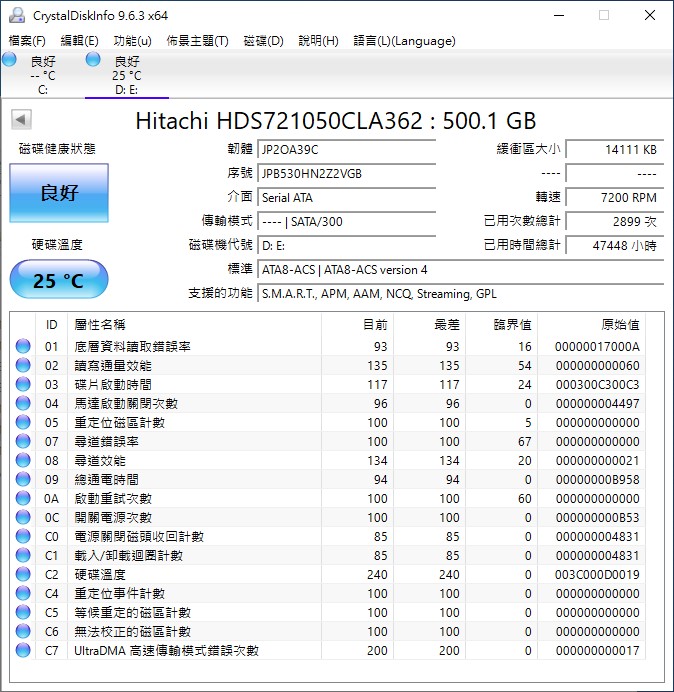Open the 佈景主題(T) menu
This screenshot has width=674, height=692.
(197, 41)
